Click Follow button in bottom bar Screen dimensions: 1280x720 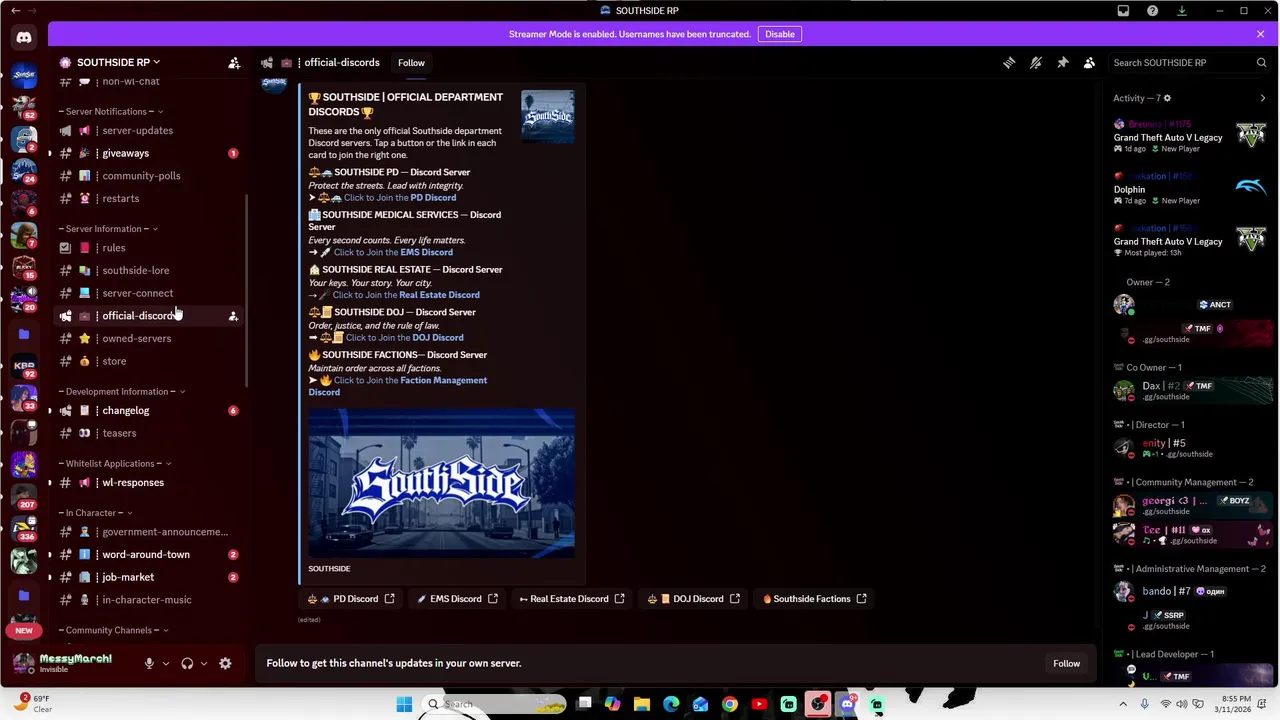point(1066,663)
